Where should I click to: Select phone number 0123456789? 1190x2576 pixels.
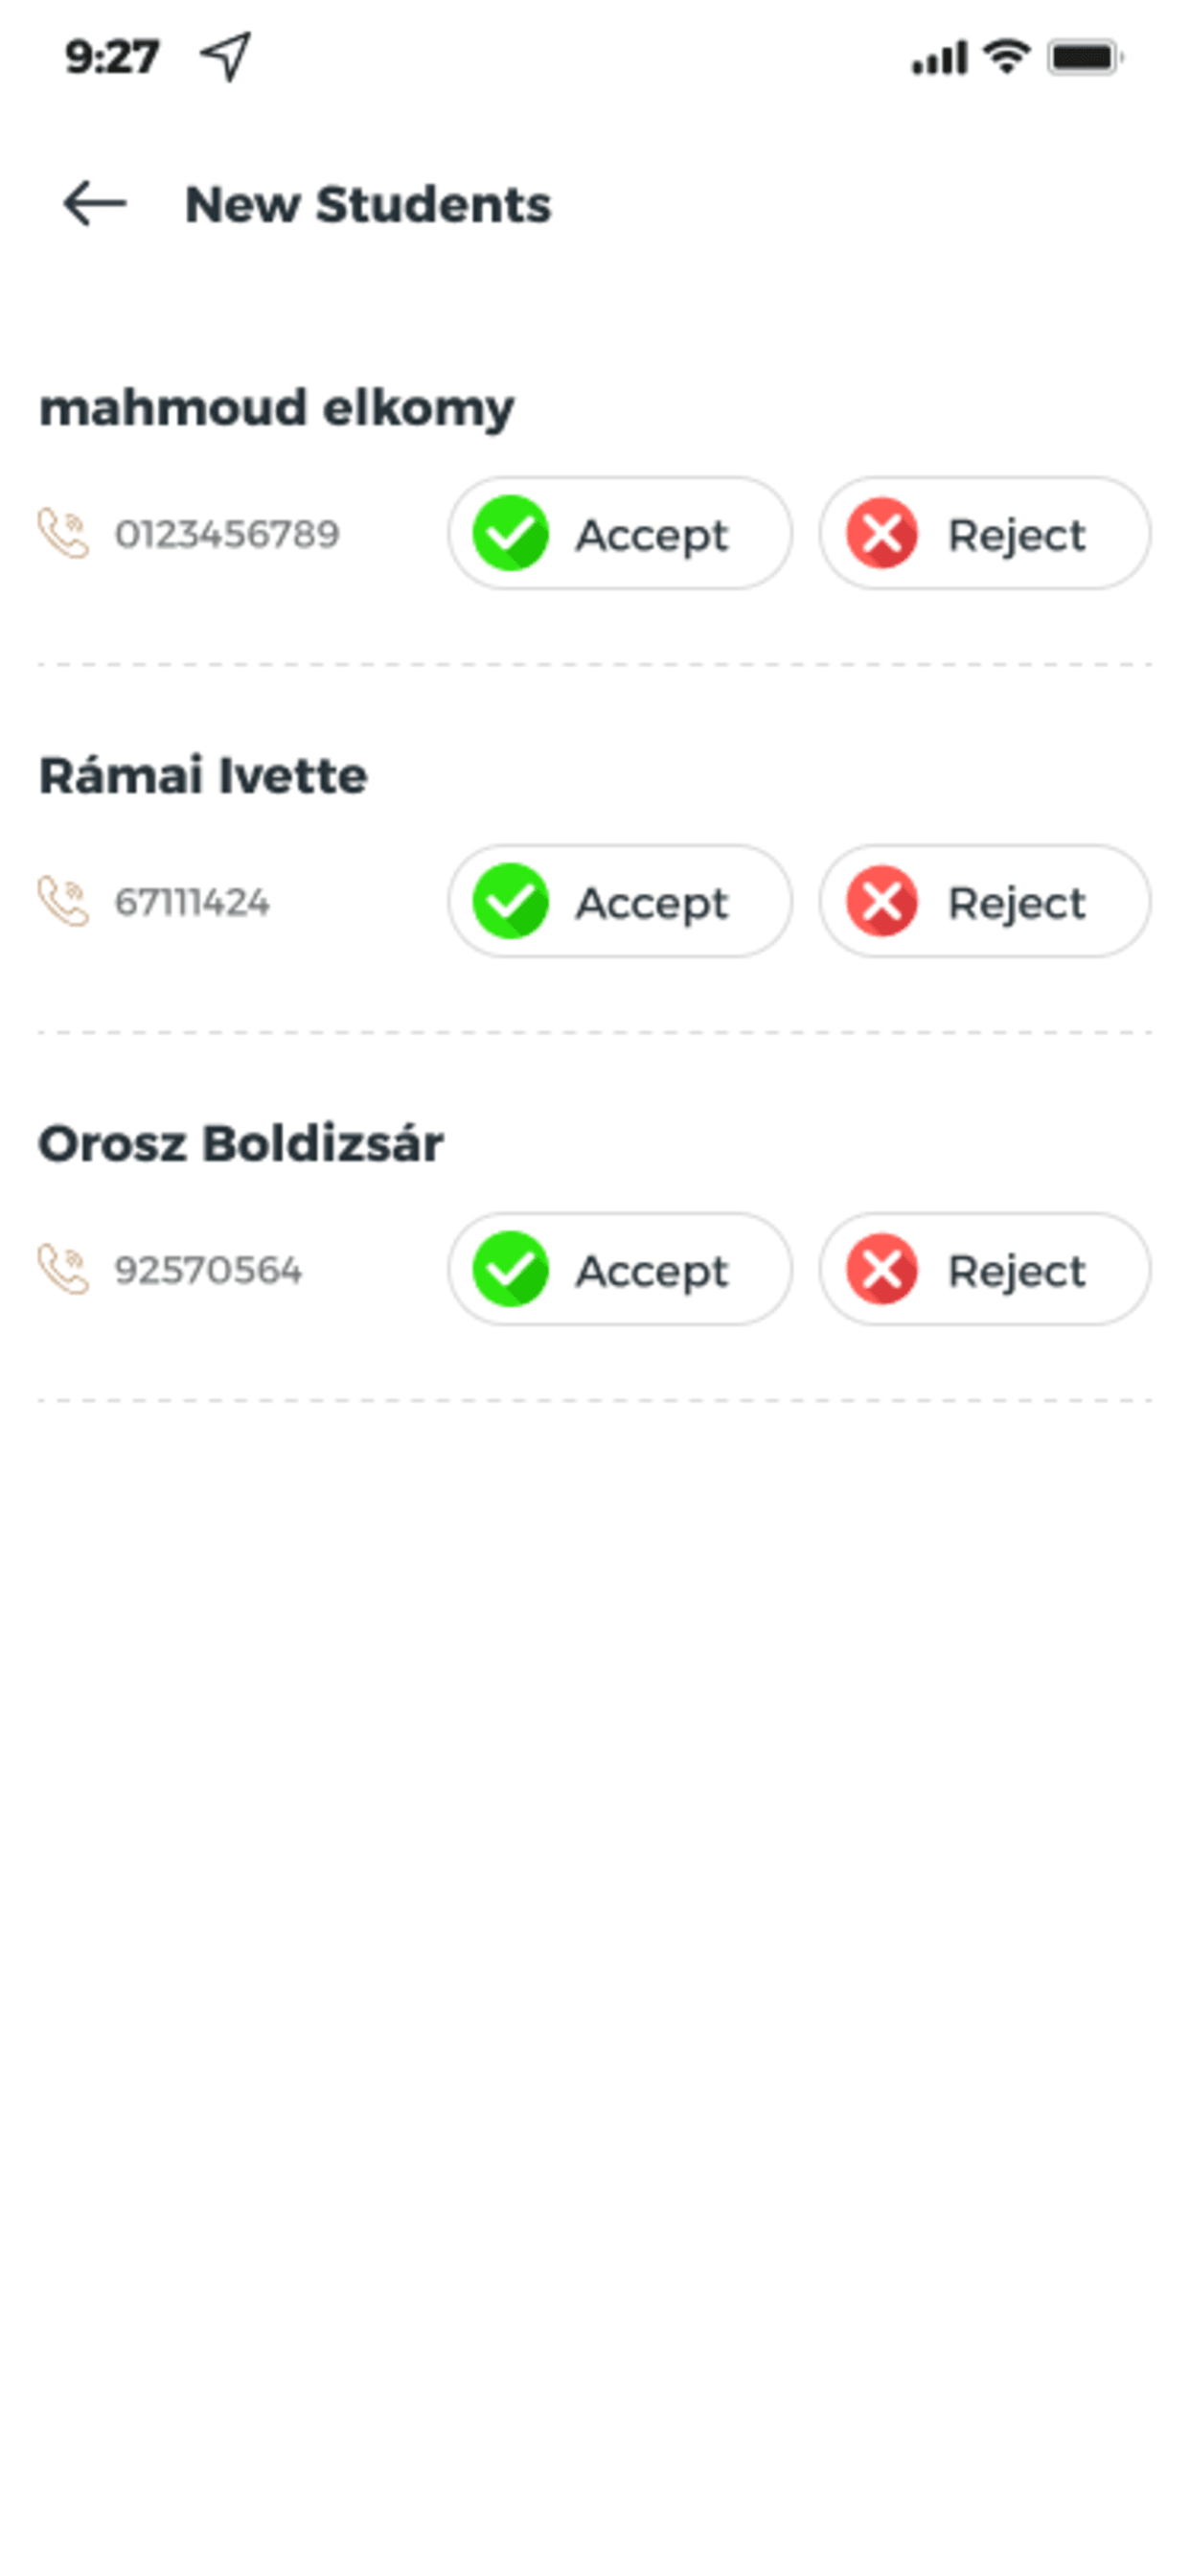coord(227,534)
